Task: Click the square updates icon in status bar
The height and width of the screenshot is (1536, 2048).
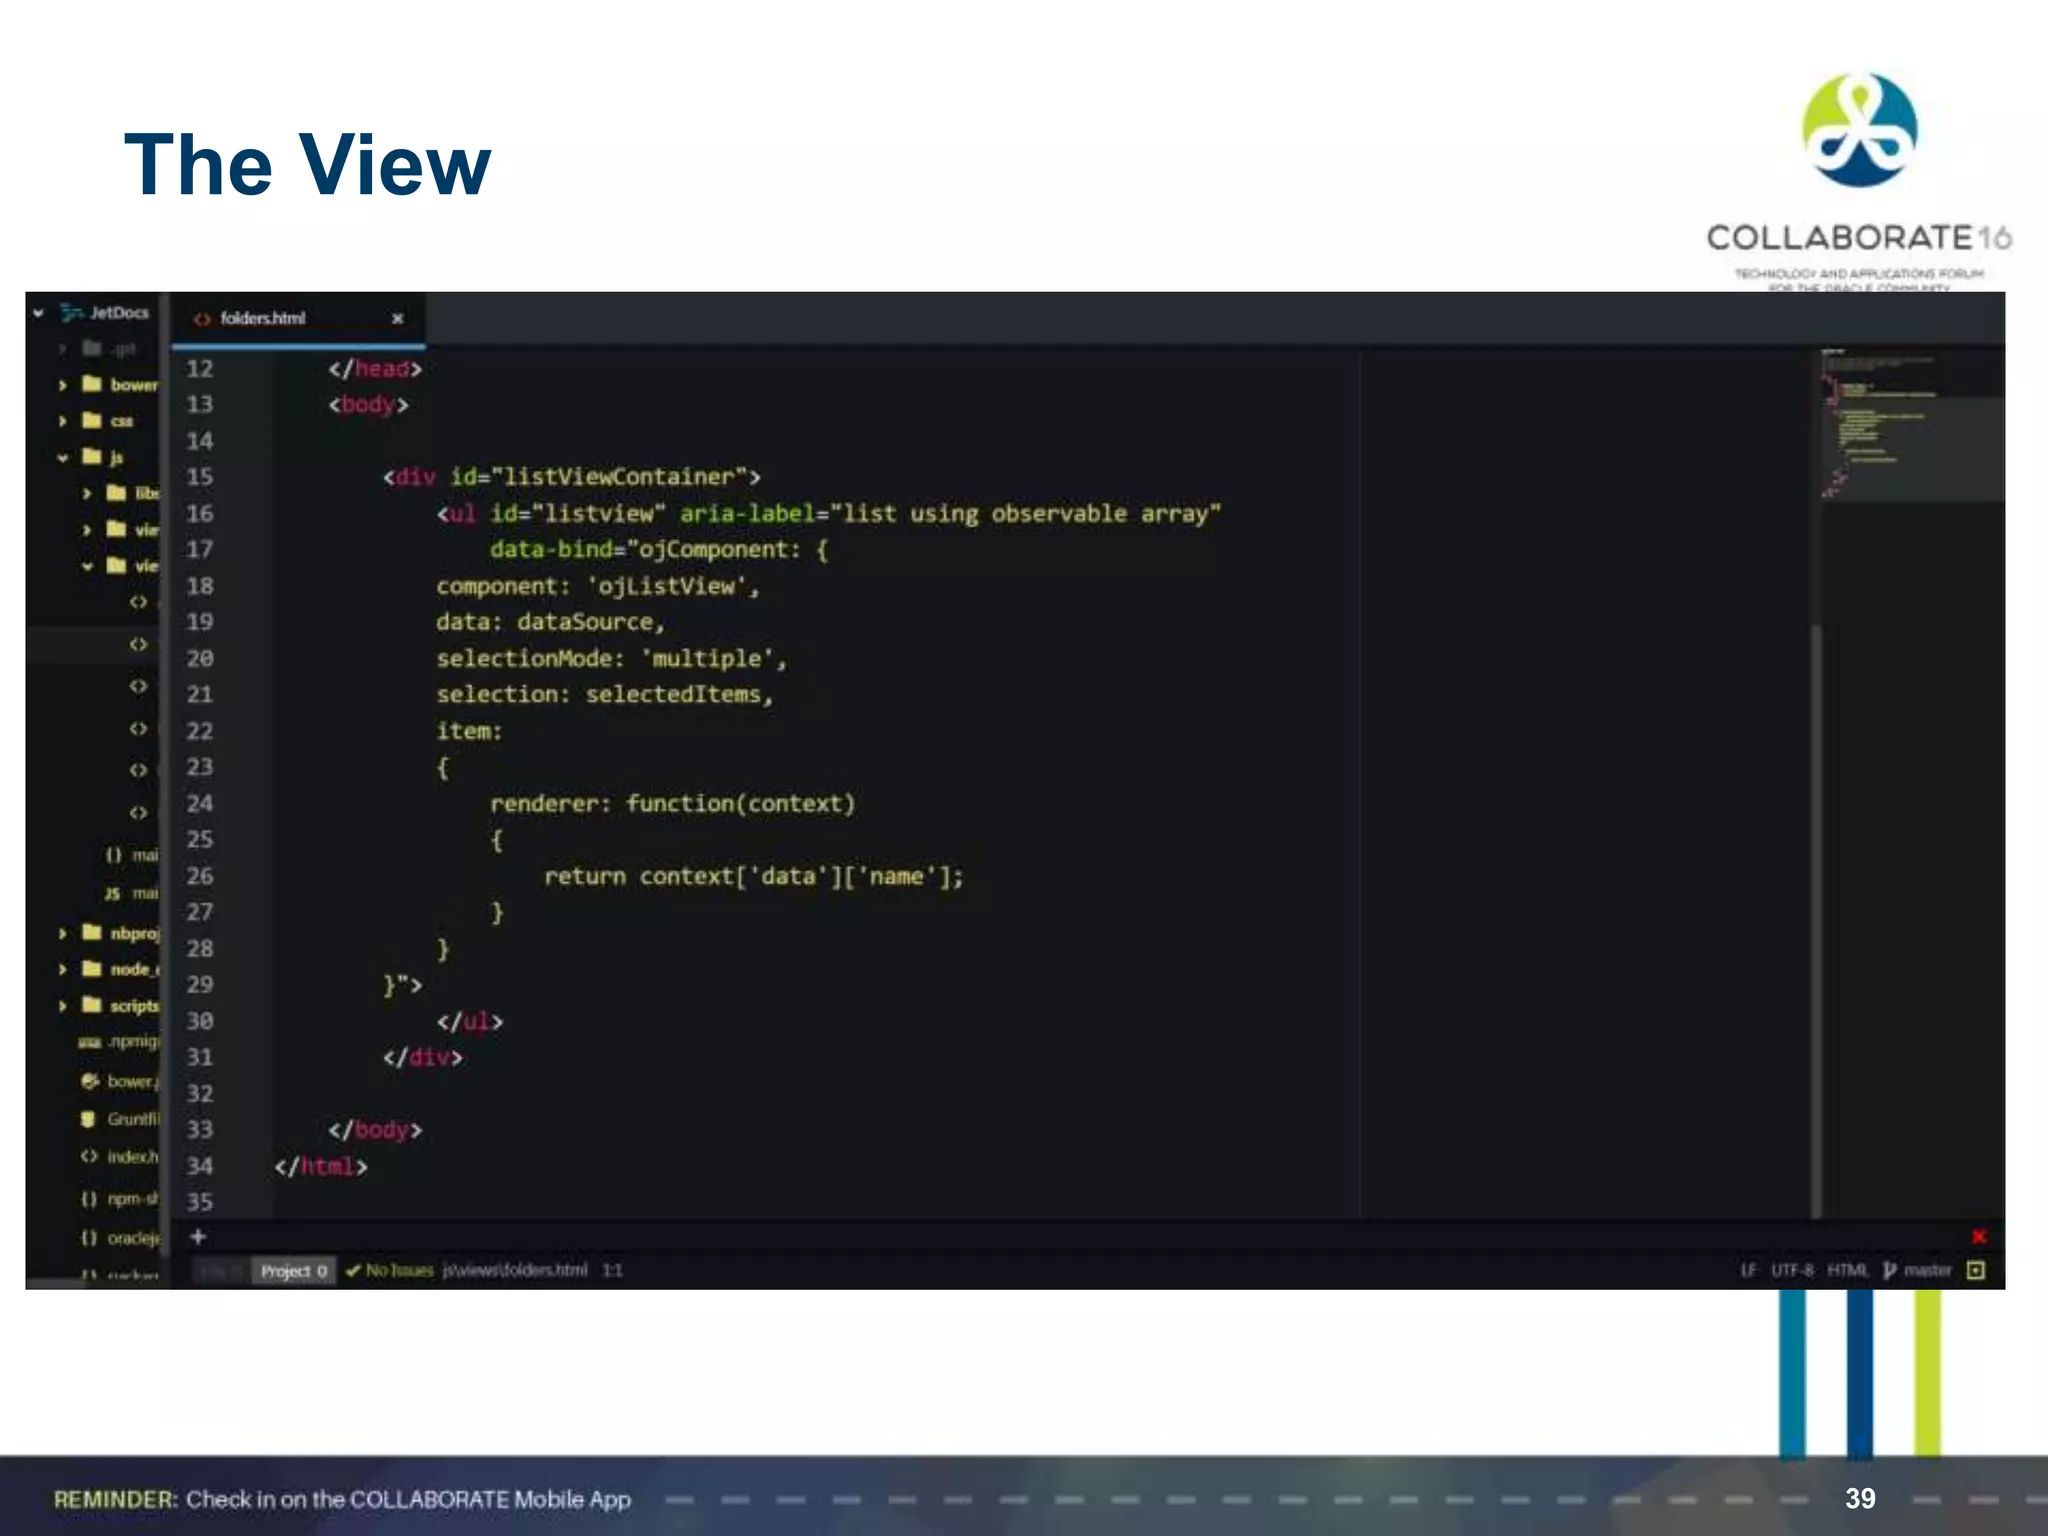Action: point(1976,1270)
